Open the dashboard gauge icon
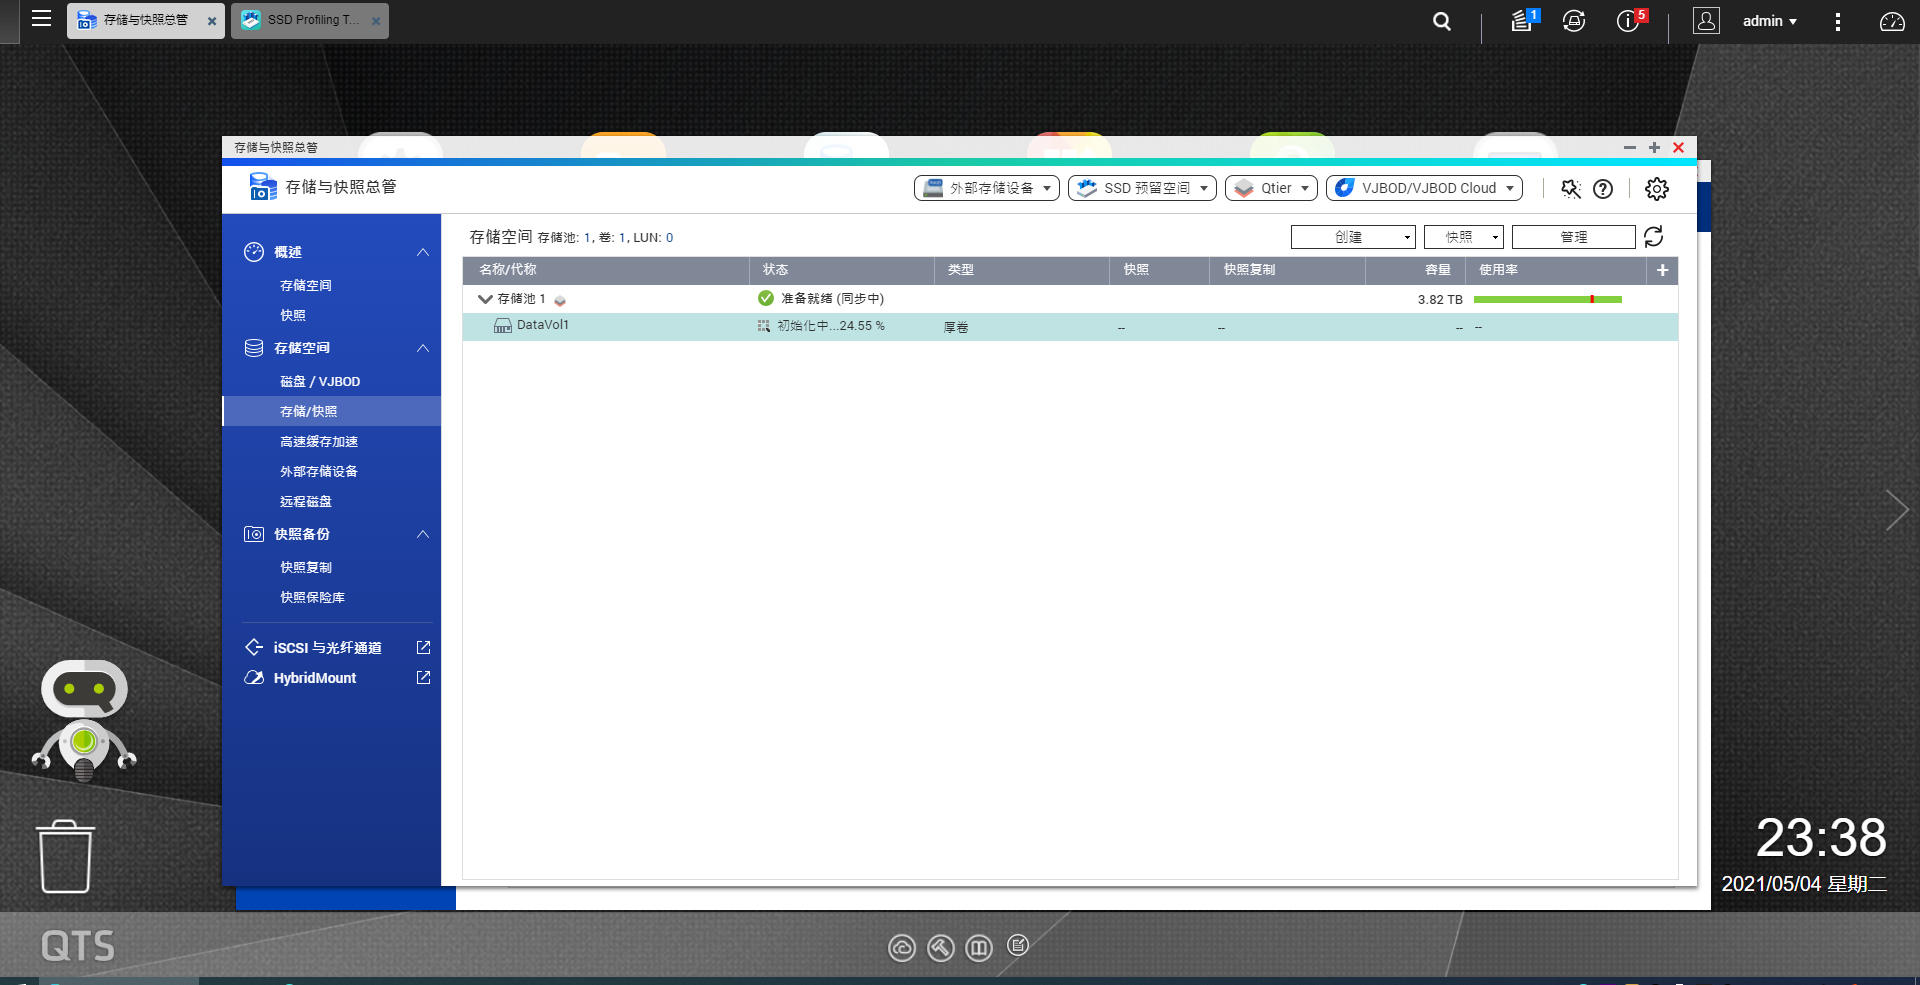 click(1892, 21)
